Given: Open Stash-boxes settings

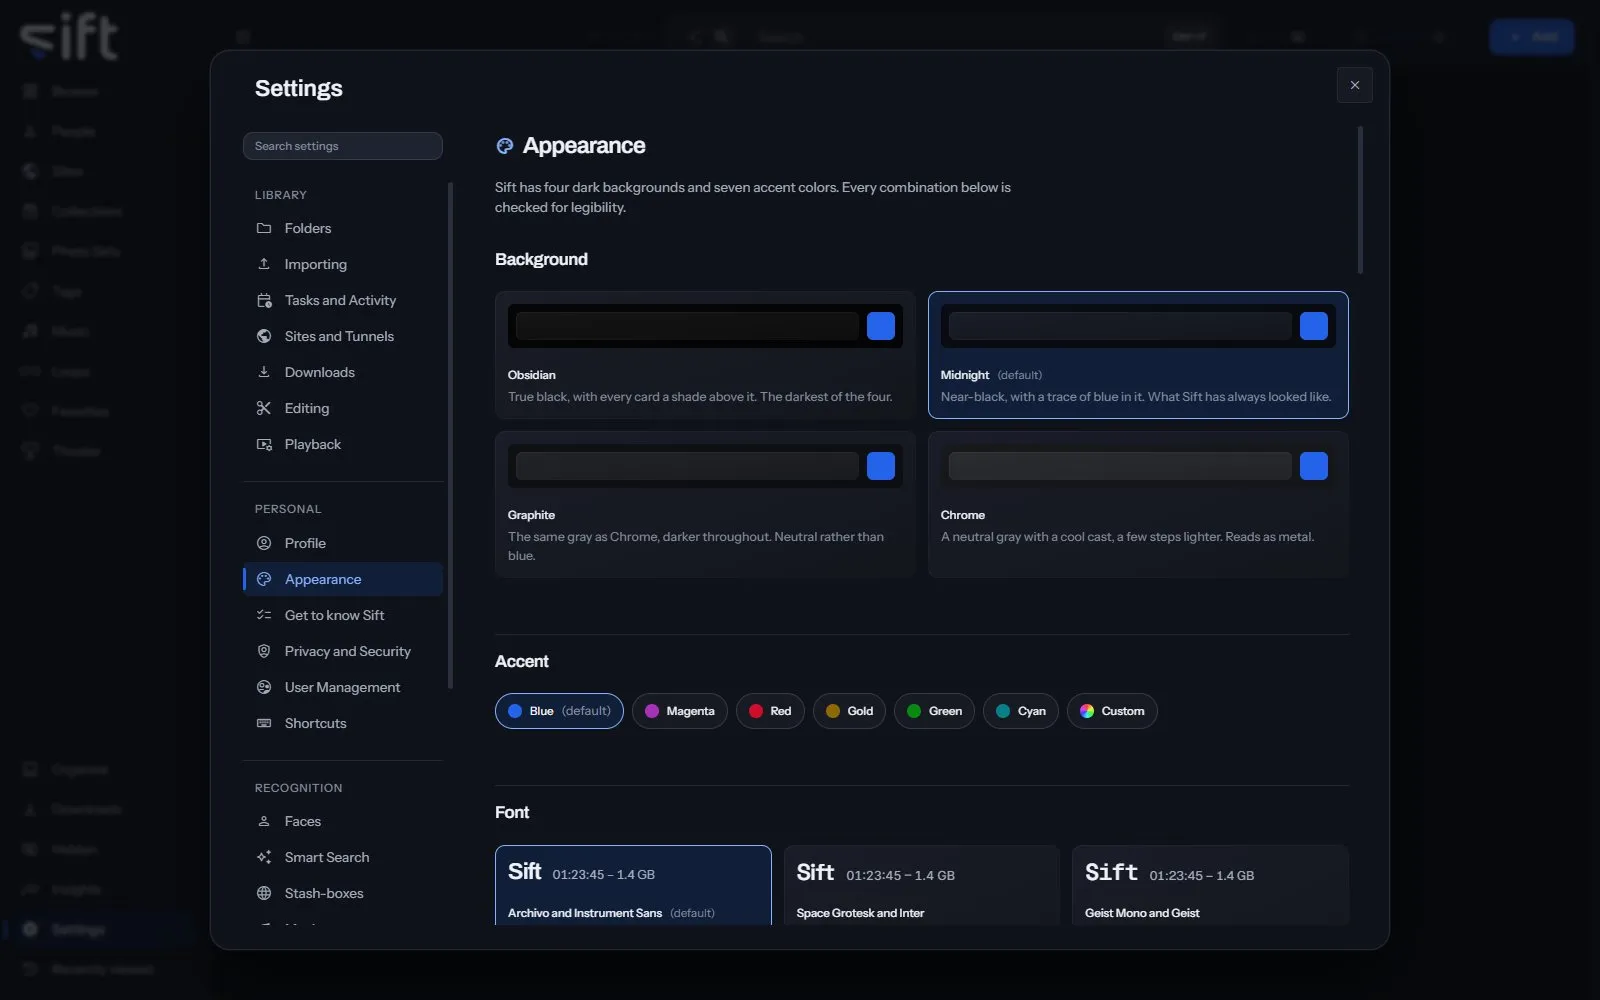Looking at the screenshot, I should coord(343,893).
